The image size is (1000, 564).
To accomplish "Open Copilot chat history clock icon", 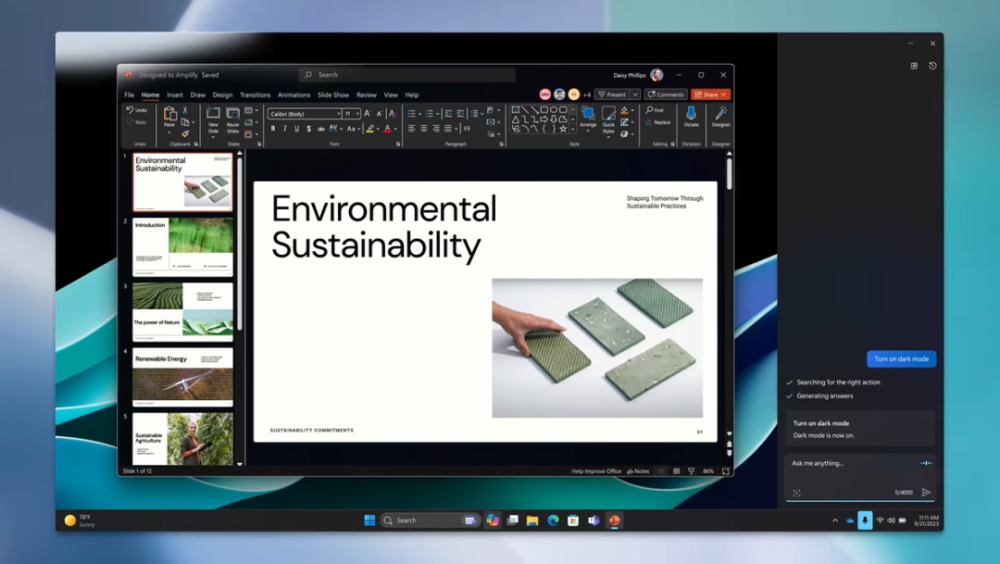I will [932, 66].
